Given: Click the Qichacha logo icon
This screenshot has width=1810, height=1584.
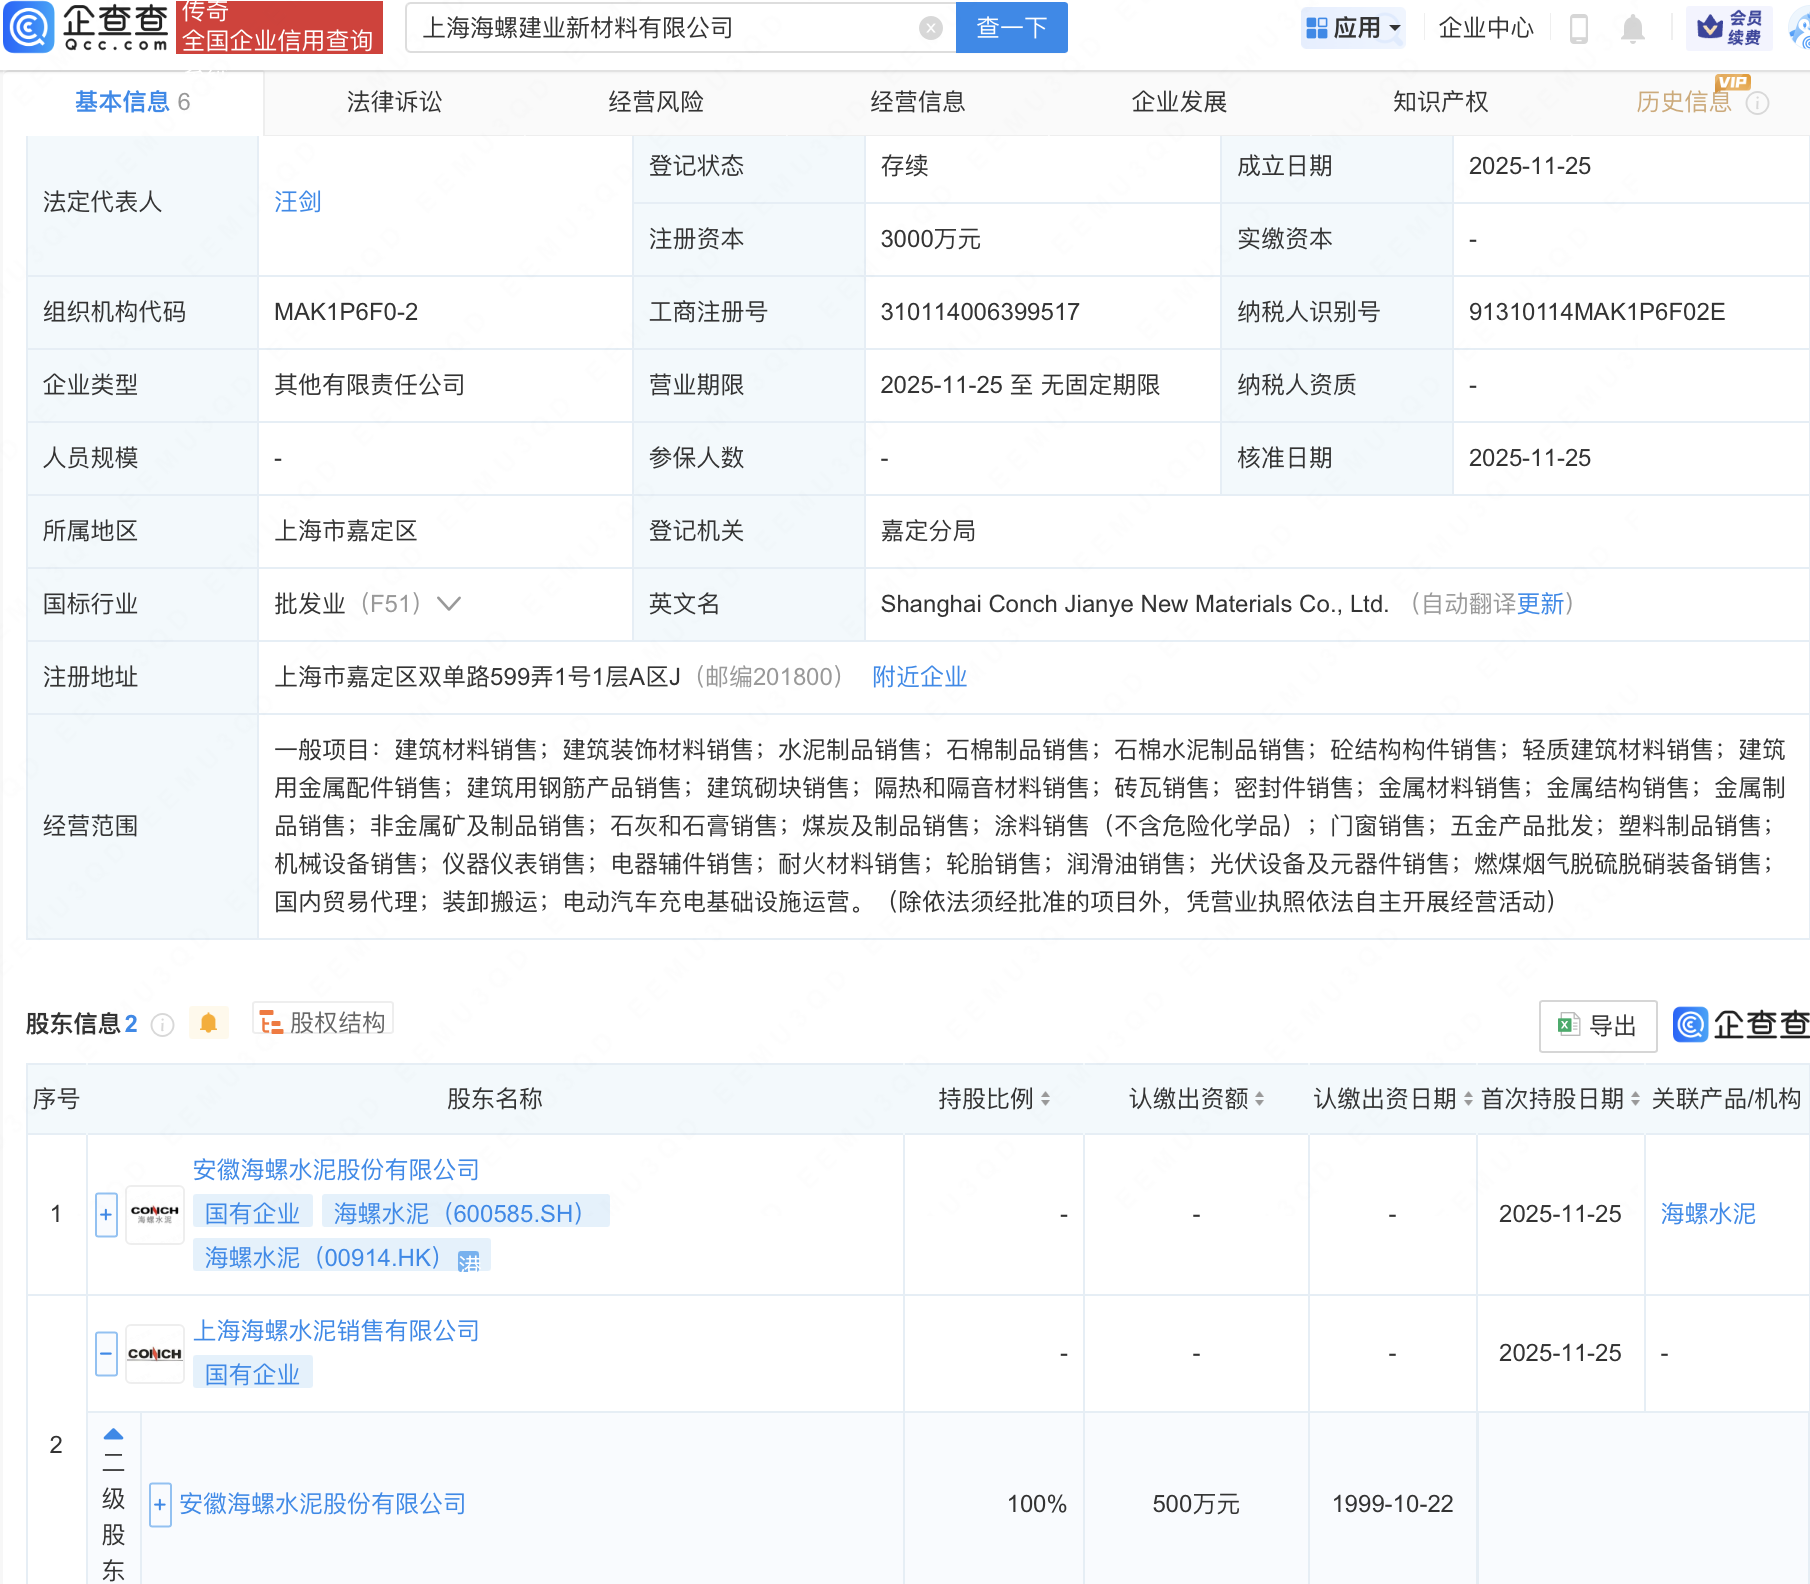Looking at the screenshot, I should (29, 27).
